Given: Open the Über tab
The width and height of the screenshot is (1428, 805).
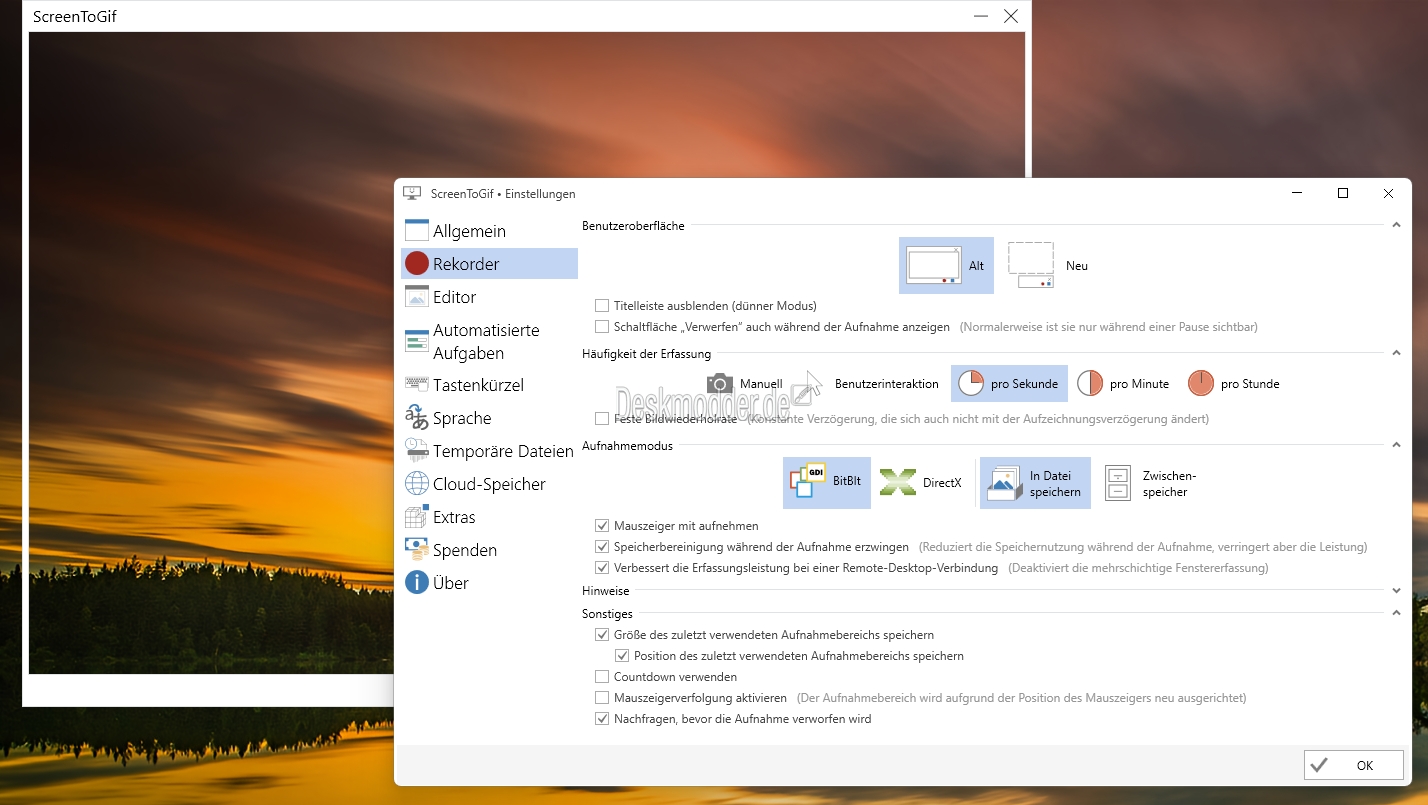Looking at the screenshot, I should (x=489, y=583).
